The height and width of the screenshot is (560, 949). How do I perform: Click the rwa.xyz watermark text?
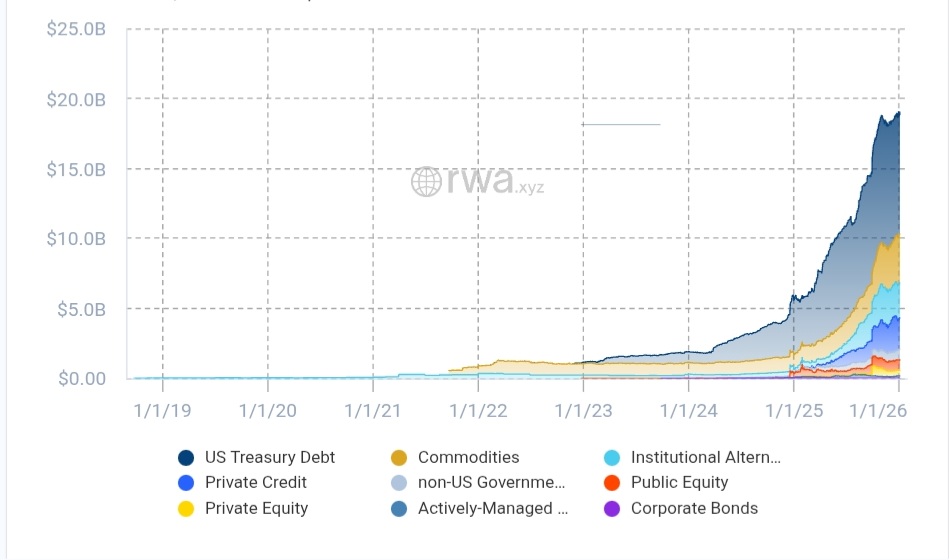click(x=496, y=182)
